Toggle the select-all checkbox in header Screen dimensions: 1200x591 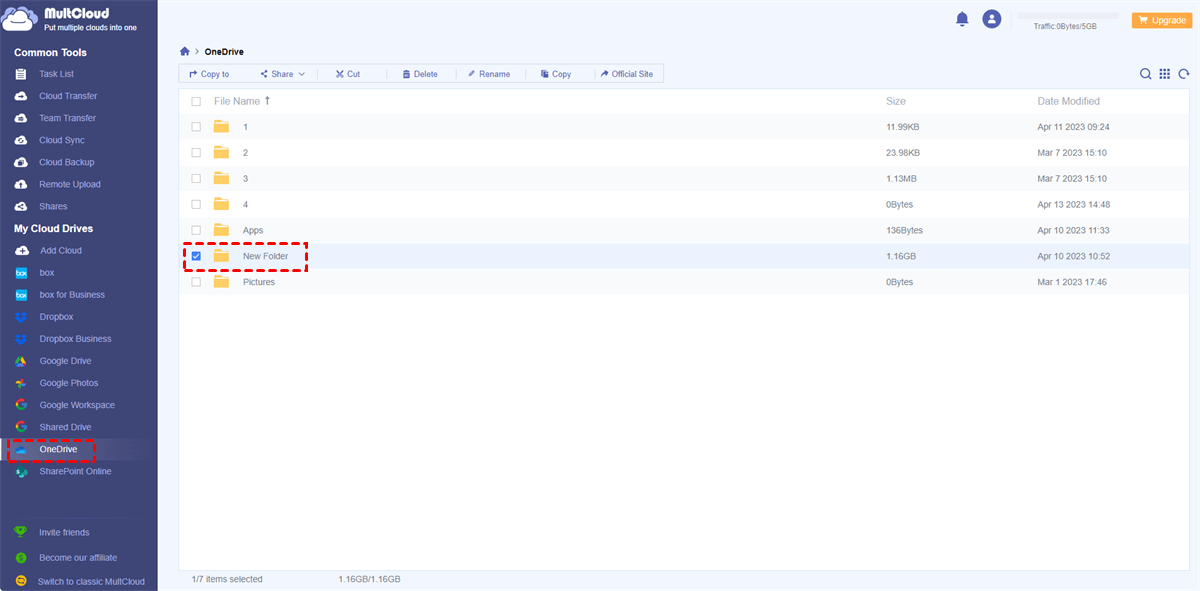(196, 101)
